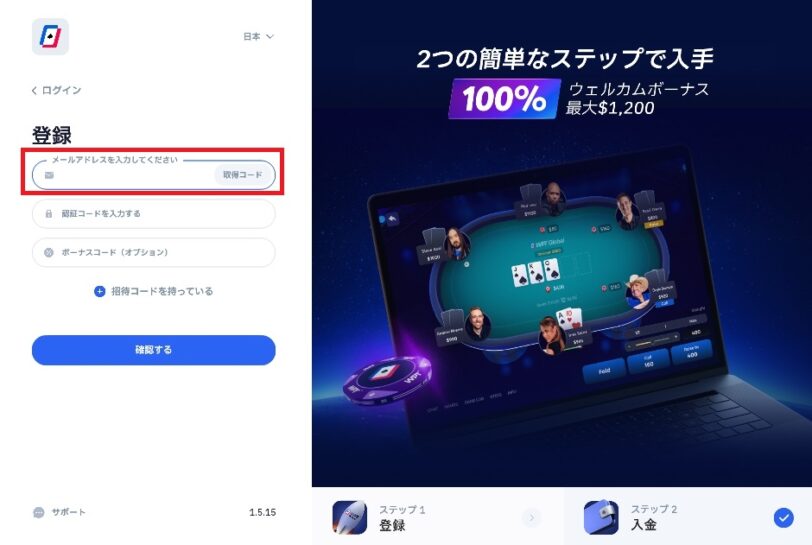Click the lock icon in verification field

pyautogui.click(x=49, y=213)
